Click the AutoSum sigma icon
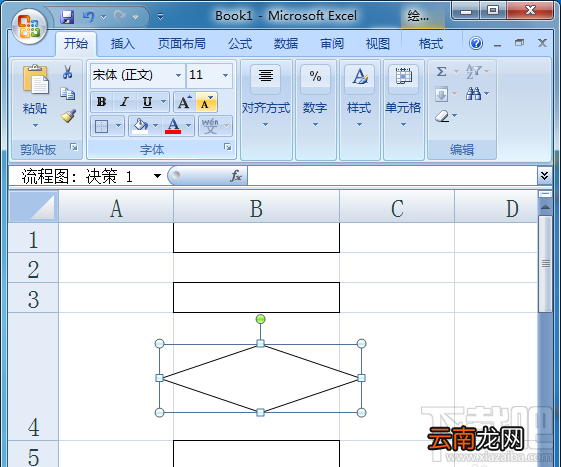This screenshot has height=467, width=561. coord(442,72)
